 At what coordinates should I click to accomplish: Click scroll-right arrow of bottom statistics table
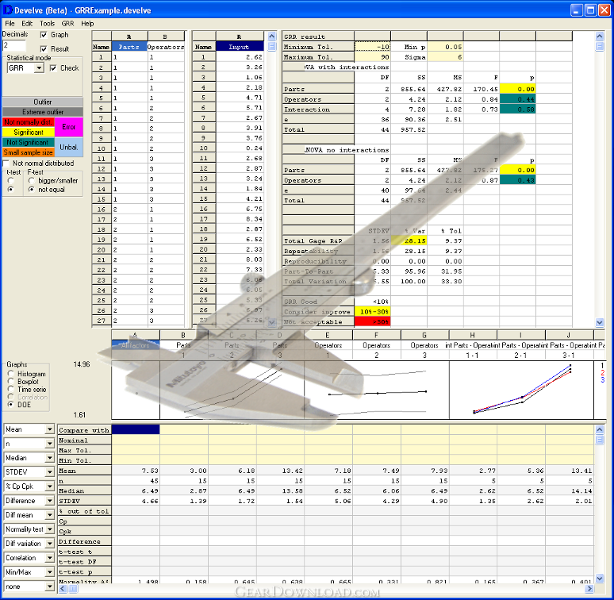(590, 589)
